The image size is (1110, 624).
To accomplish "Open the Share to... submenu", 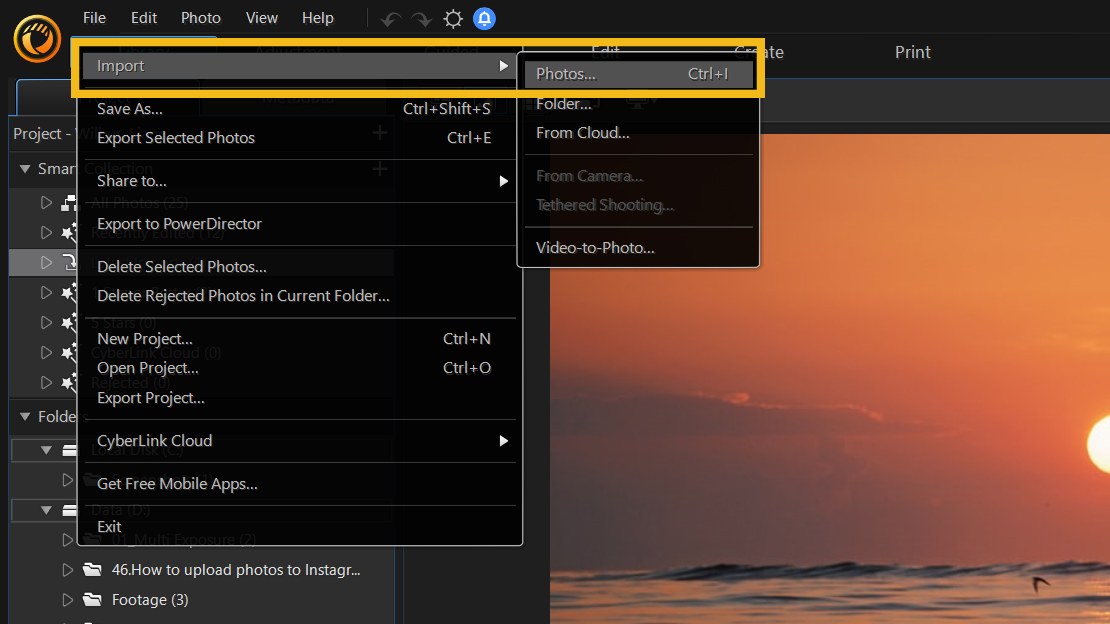I will [300, 181].
